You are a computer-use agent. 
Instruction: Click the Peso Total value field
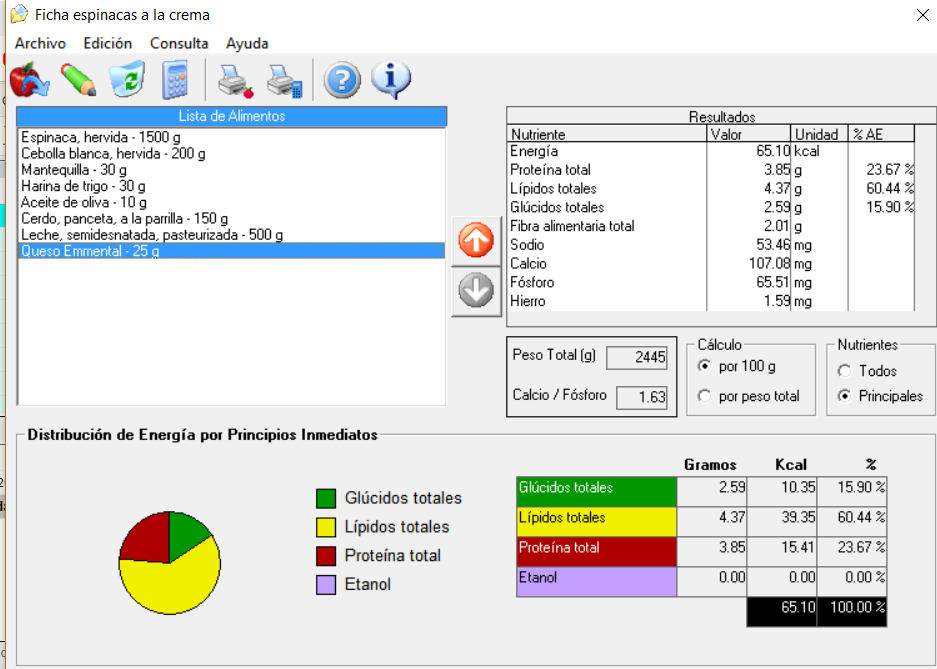click(x=637, y=358)
